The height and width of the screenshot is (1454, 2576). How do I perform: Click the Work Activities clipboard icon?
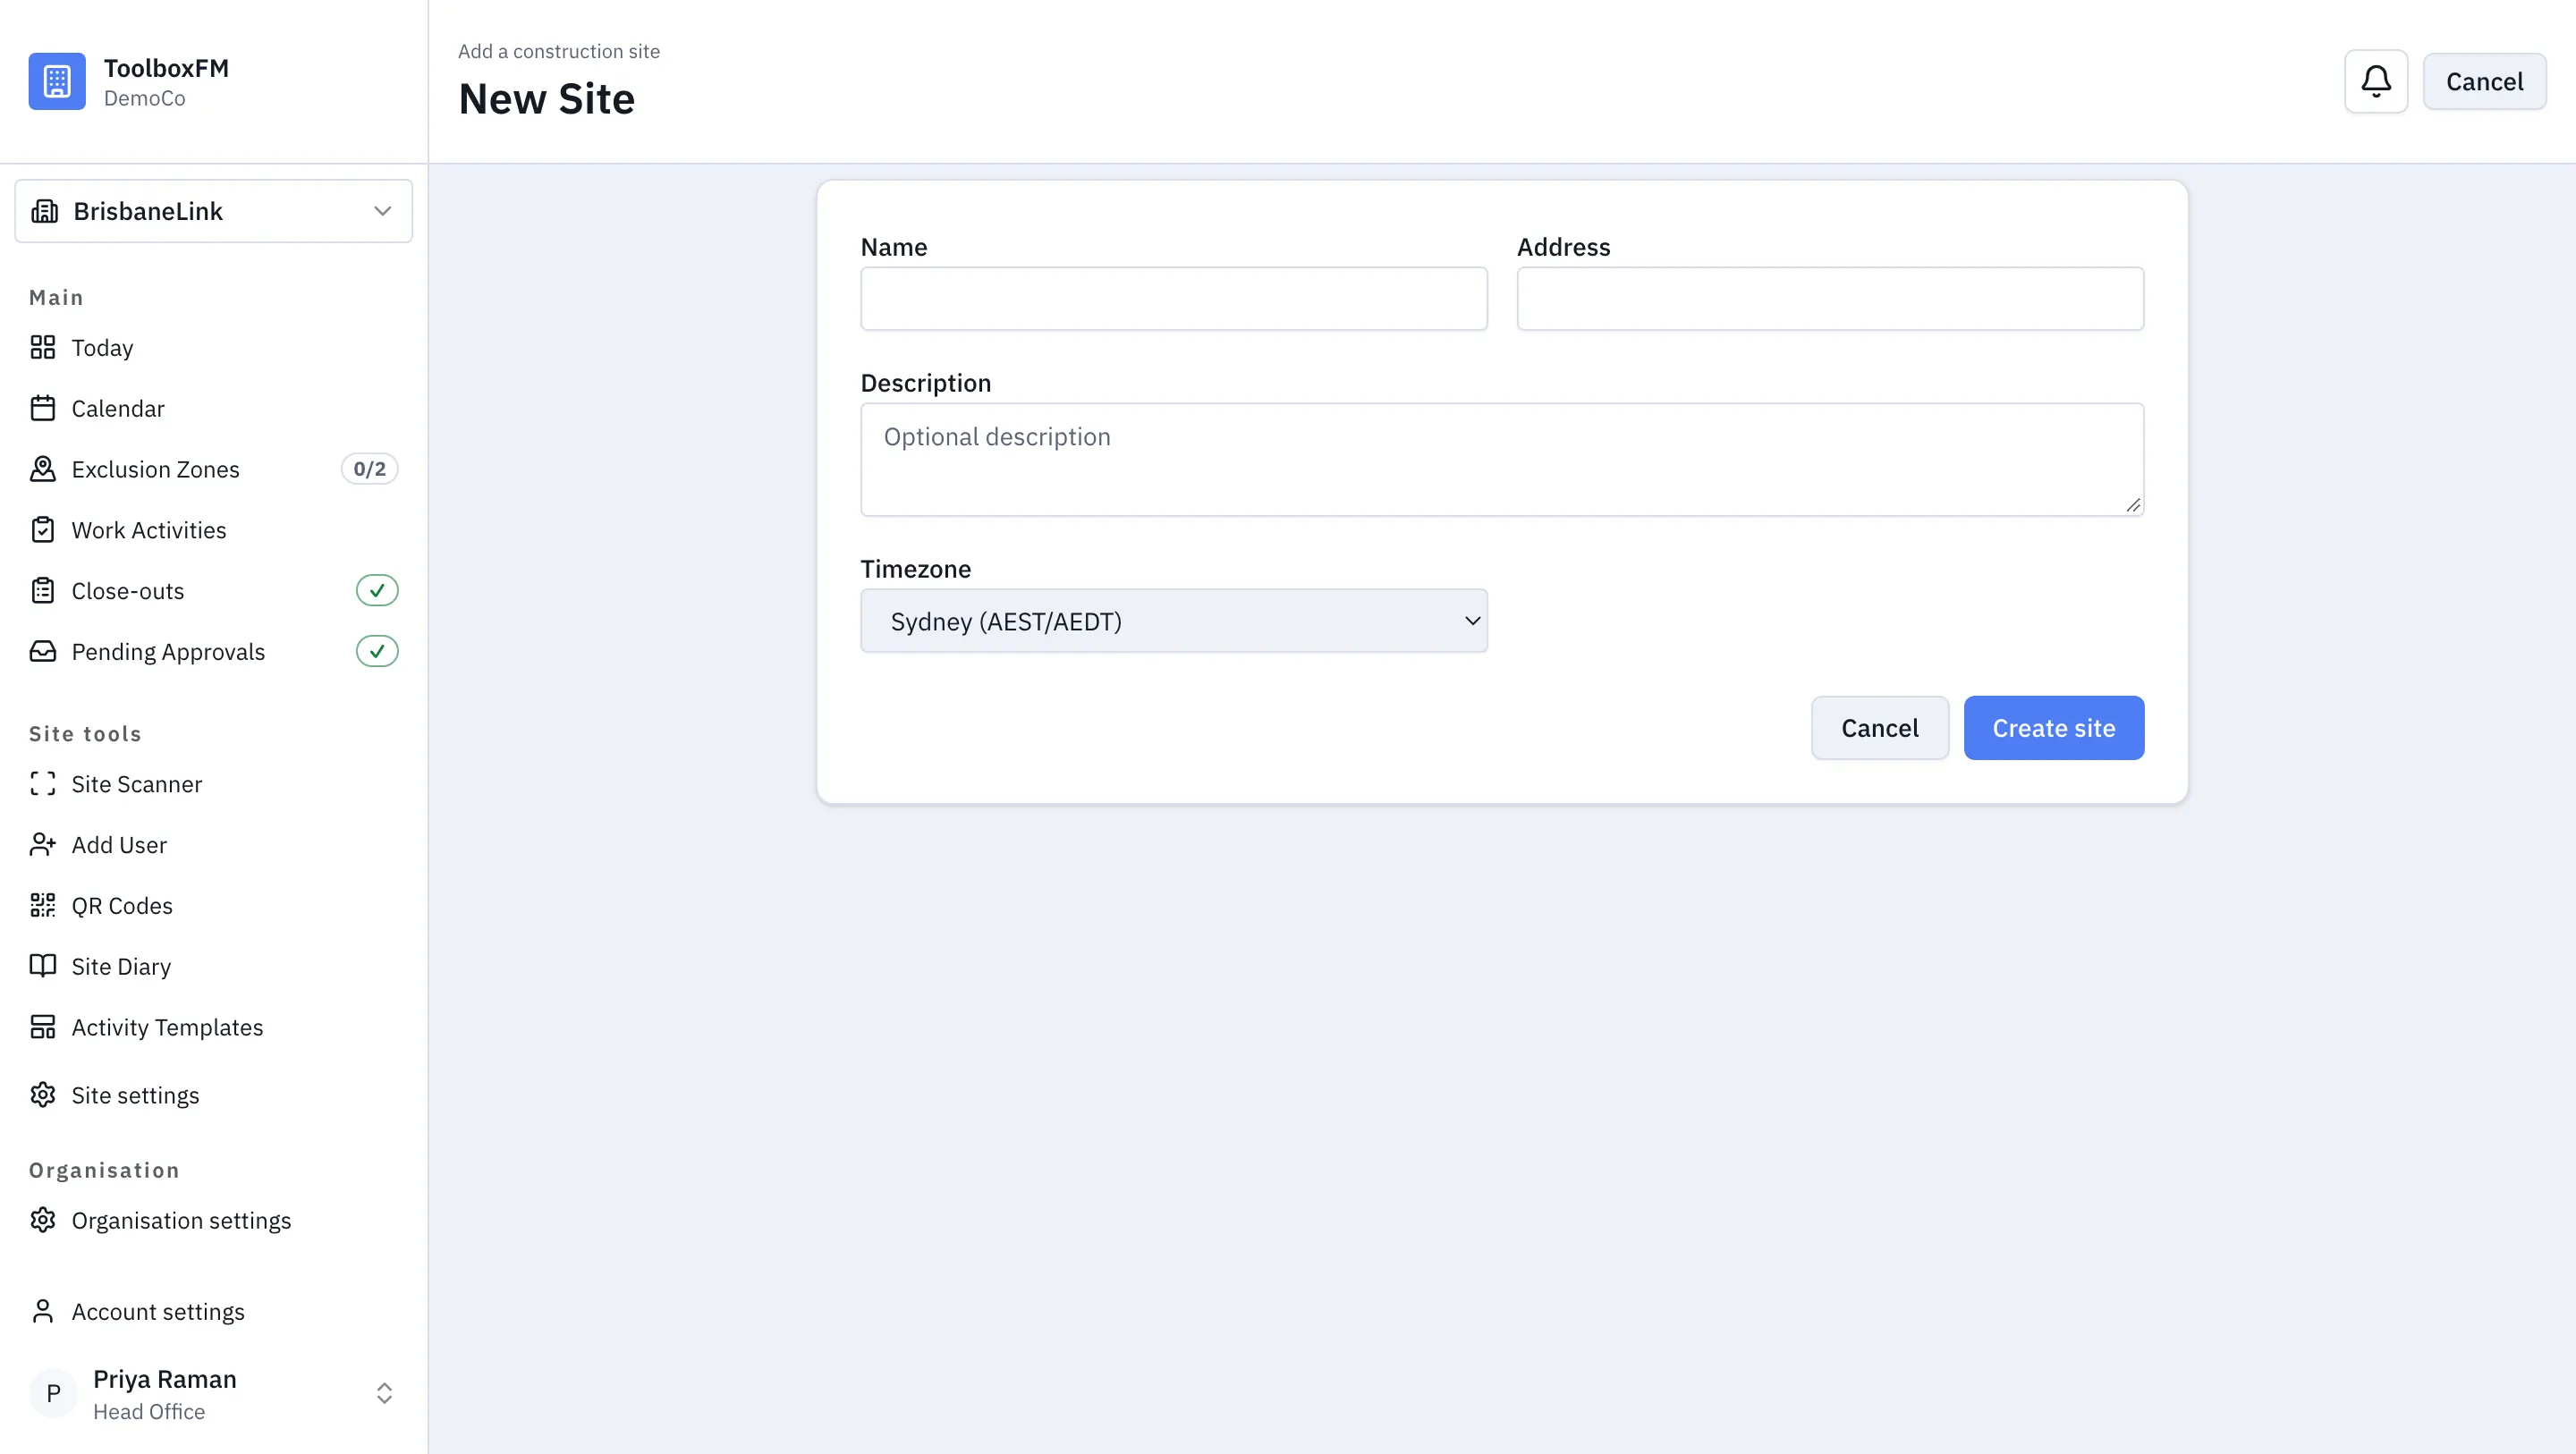pos(43,530)
